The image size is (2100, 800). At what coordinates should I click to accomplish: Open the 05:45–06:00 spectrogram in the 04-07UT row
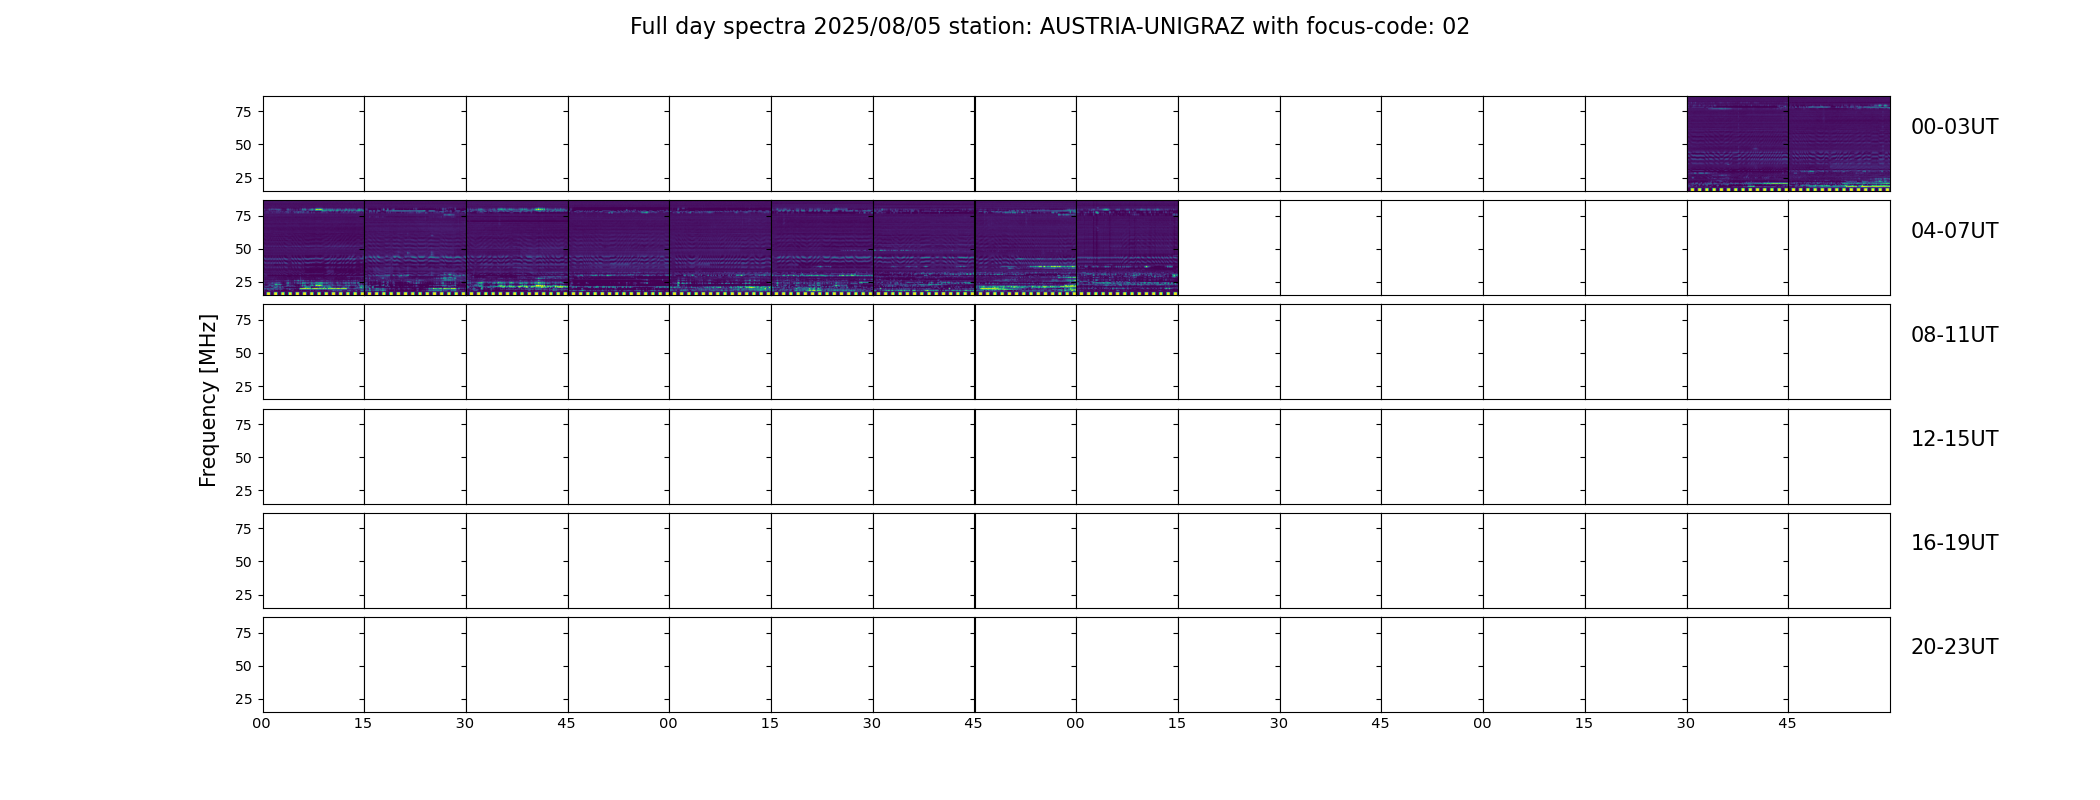pyautogui.click(x=1026, y=248)
